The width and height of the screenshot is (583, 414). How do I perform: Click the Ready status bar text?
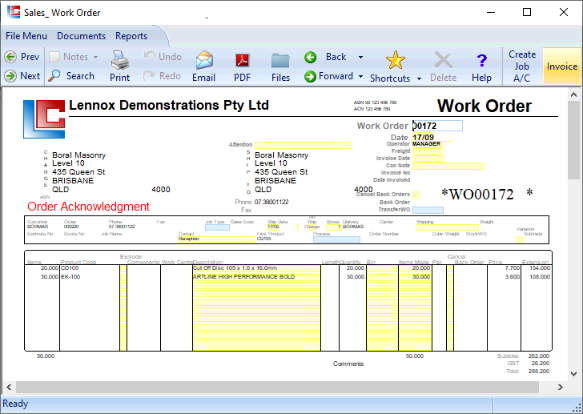coord(15,404)
